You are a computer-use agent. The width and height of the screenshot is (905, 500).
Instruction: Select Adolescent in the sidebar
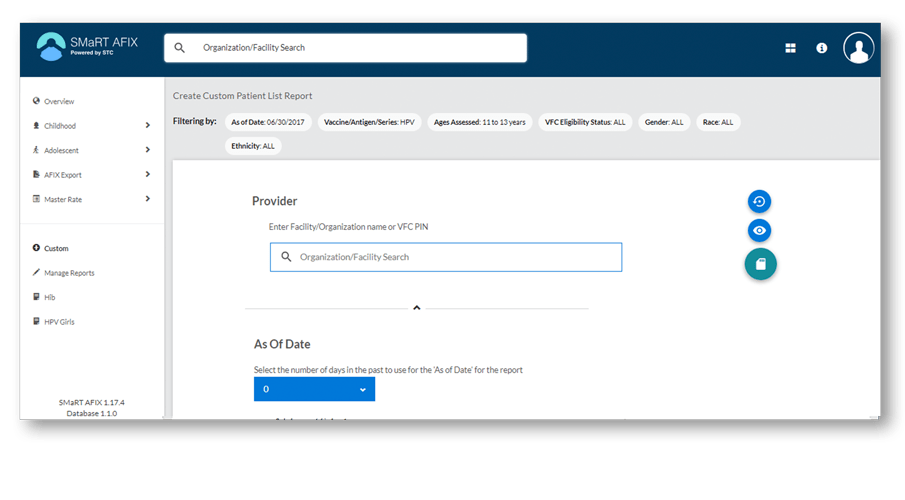point(61,151)
